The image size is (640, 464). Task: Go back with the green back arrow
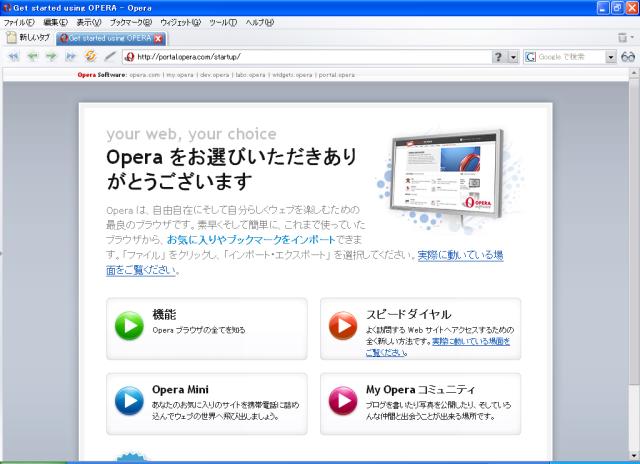[x=33, y=56]
